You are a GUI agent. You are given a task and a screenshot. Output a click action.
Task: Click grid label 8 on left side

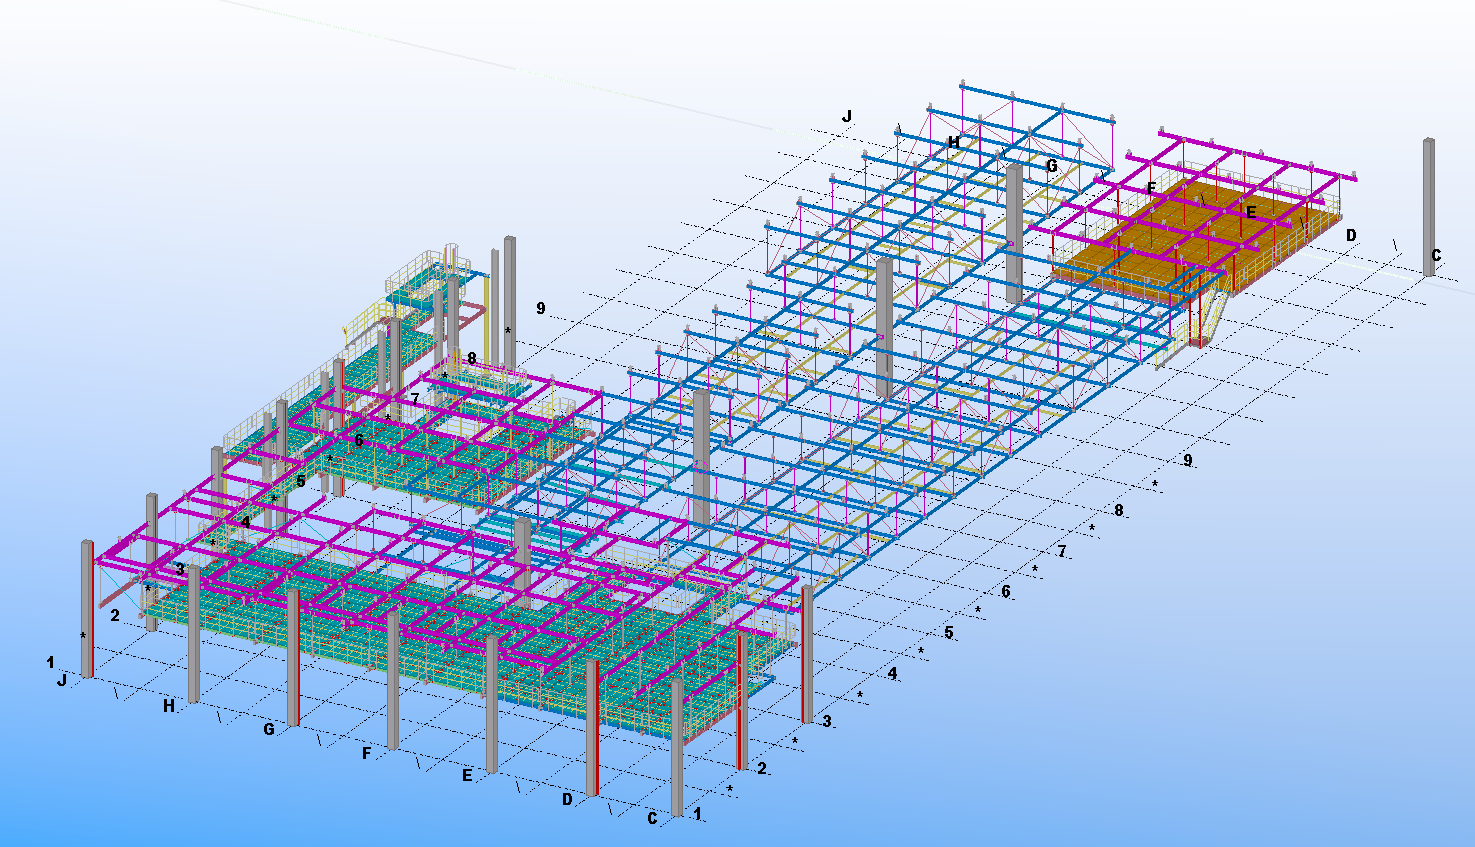point(471,357)
